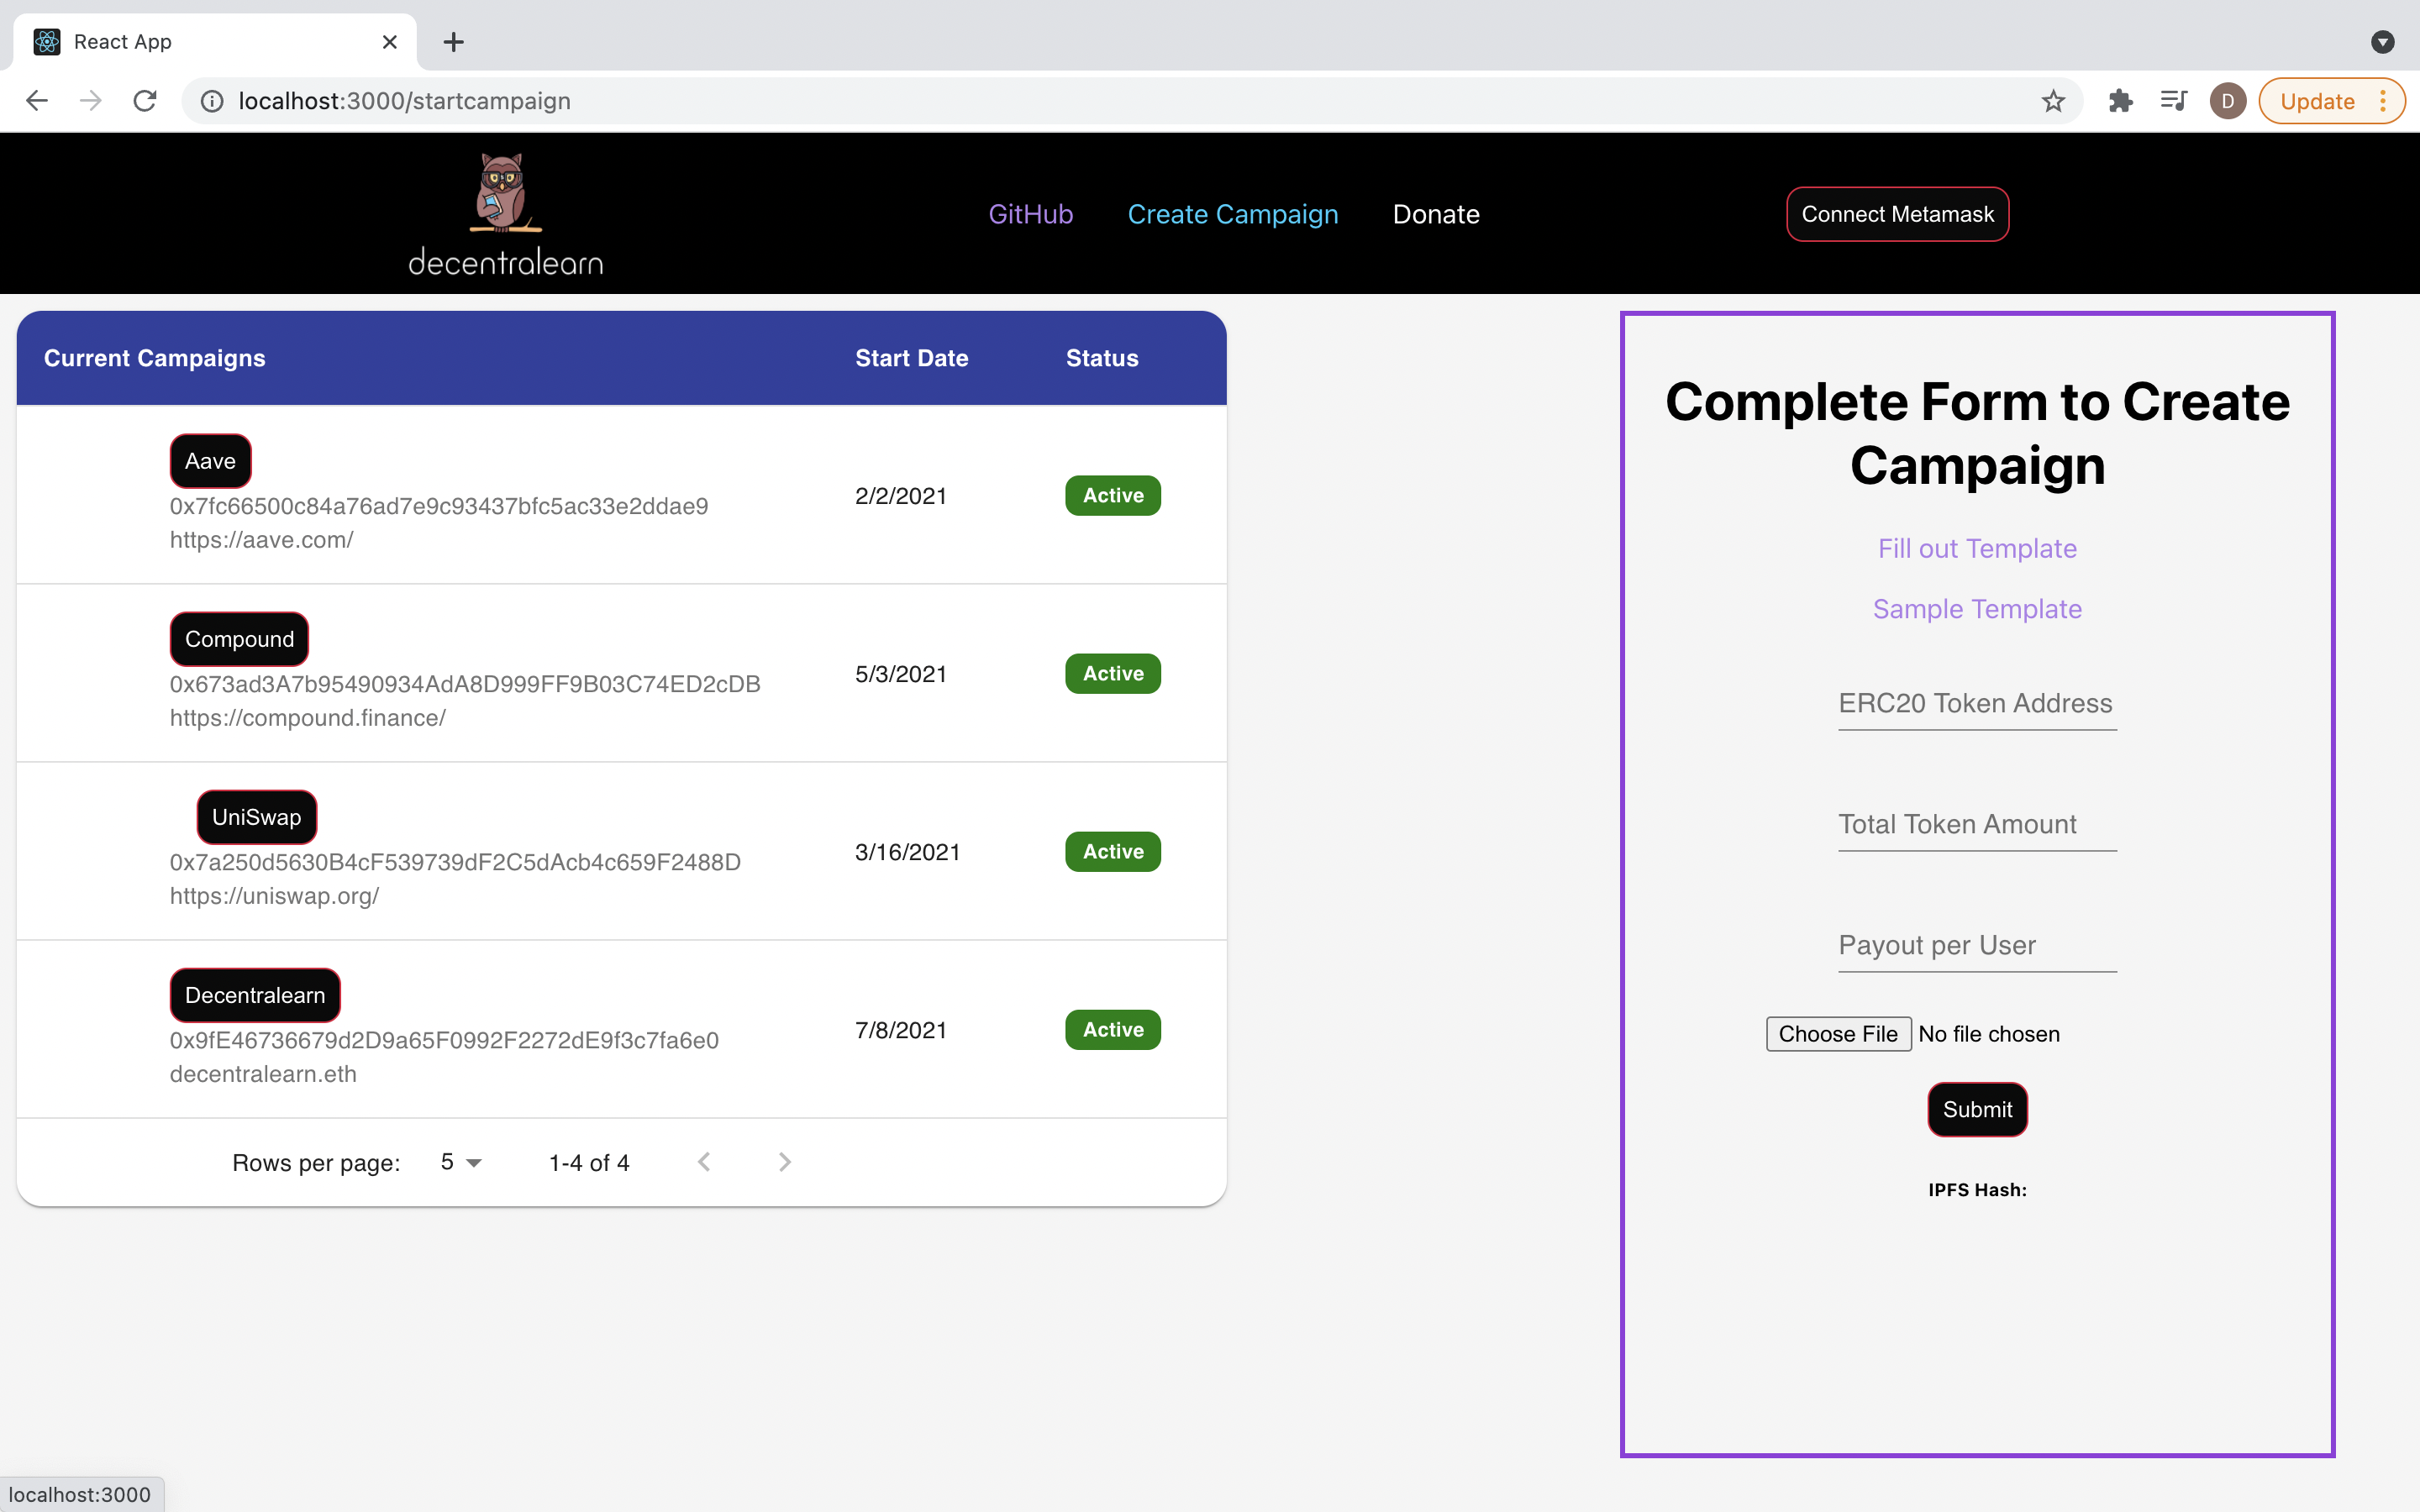2420x1512 pixels.
Task: Click the 7/8/2021 start date cell
Action: coord(901,1030)
